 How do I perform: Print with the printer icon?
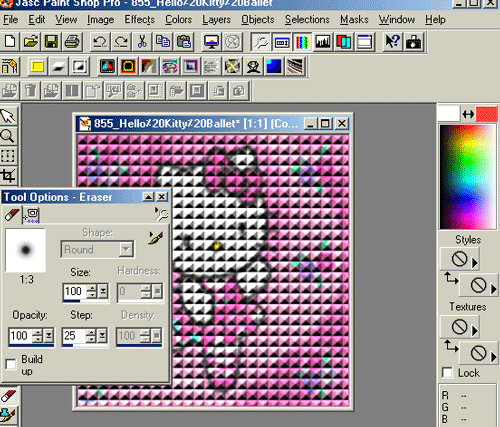pyautogui.click(x=72, y=42)
